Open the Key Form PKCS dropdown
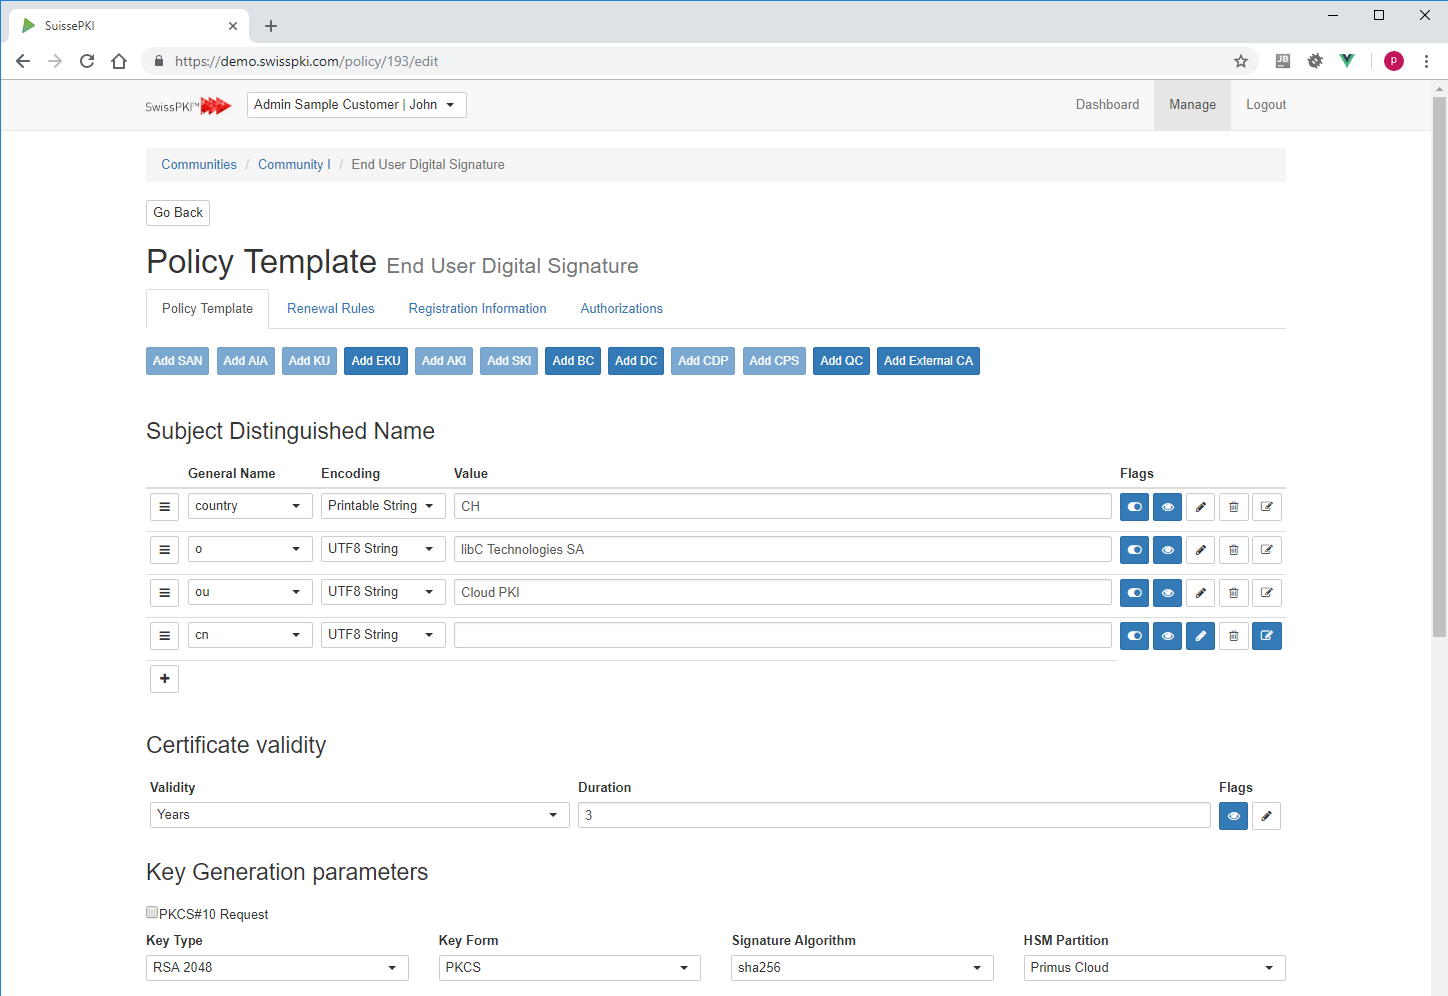This screenshot has width=1448, height=996. tap(569, 968)
